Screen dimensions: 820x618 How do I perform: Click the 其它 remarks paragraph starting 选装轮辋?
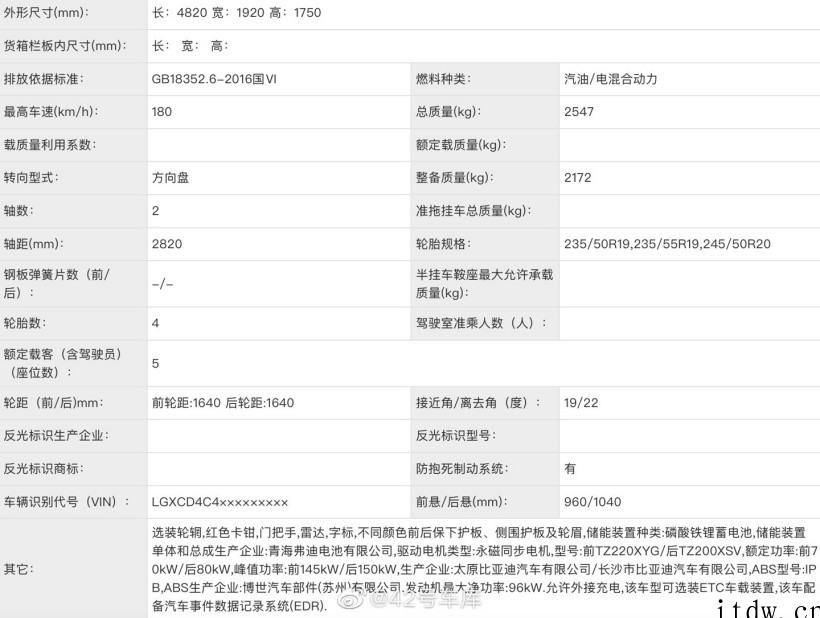click(485, 569)
